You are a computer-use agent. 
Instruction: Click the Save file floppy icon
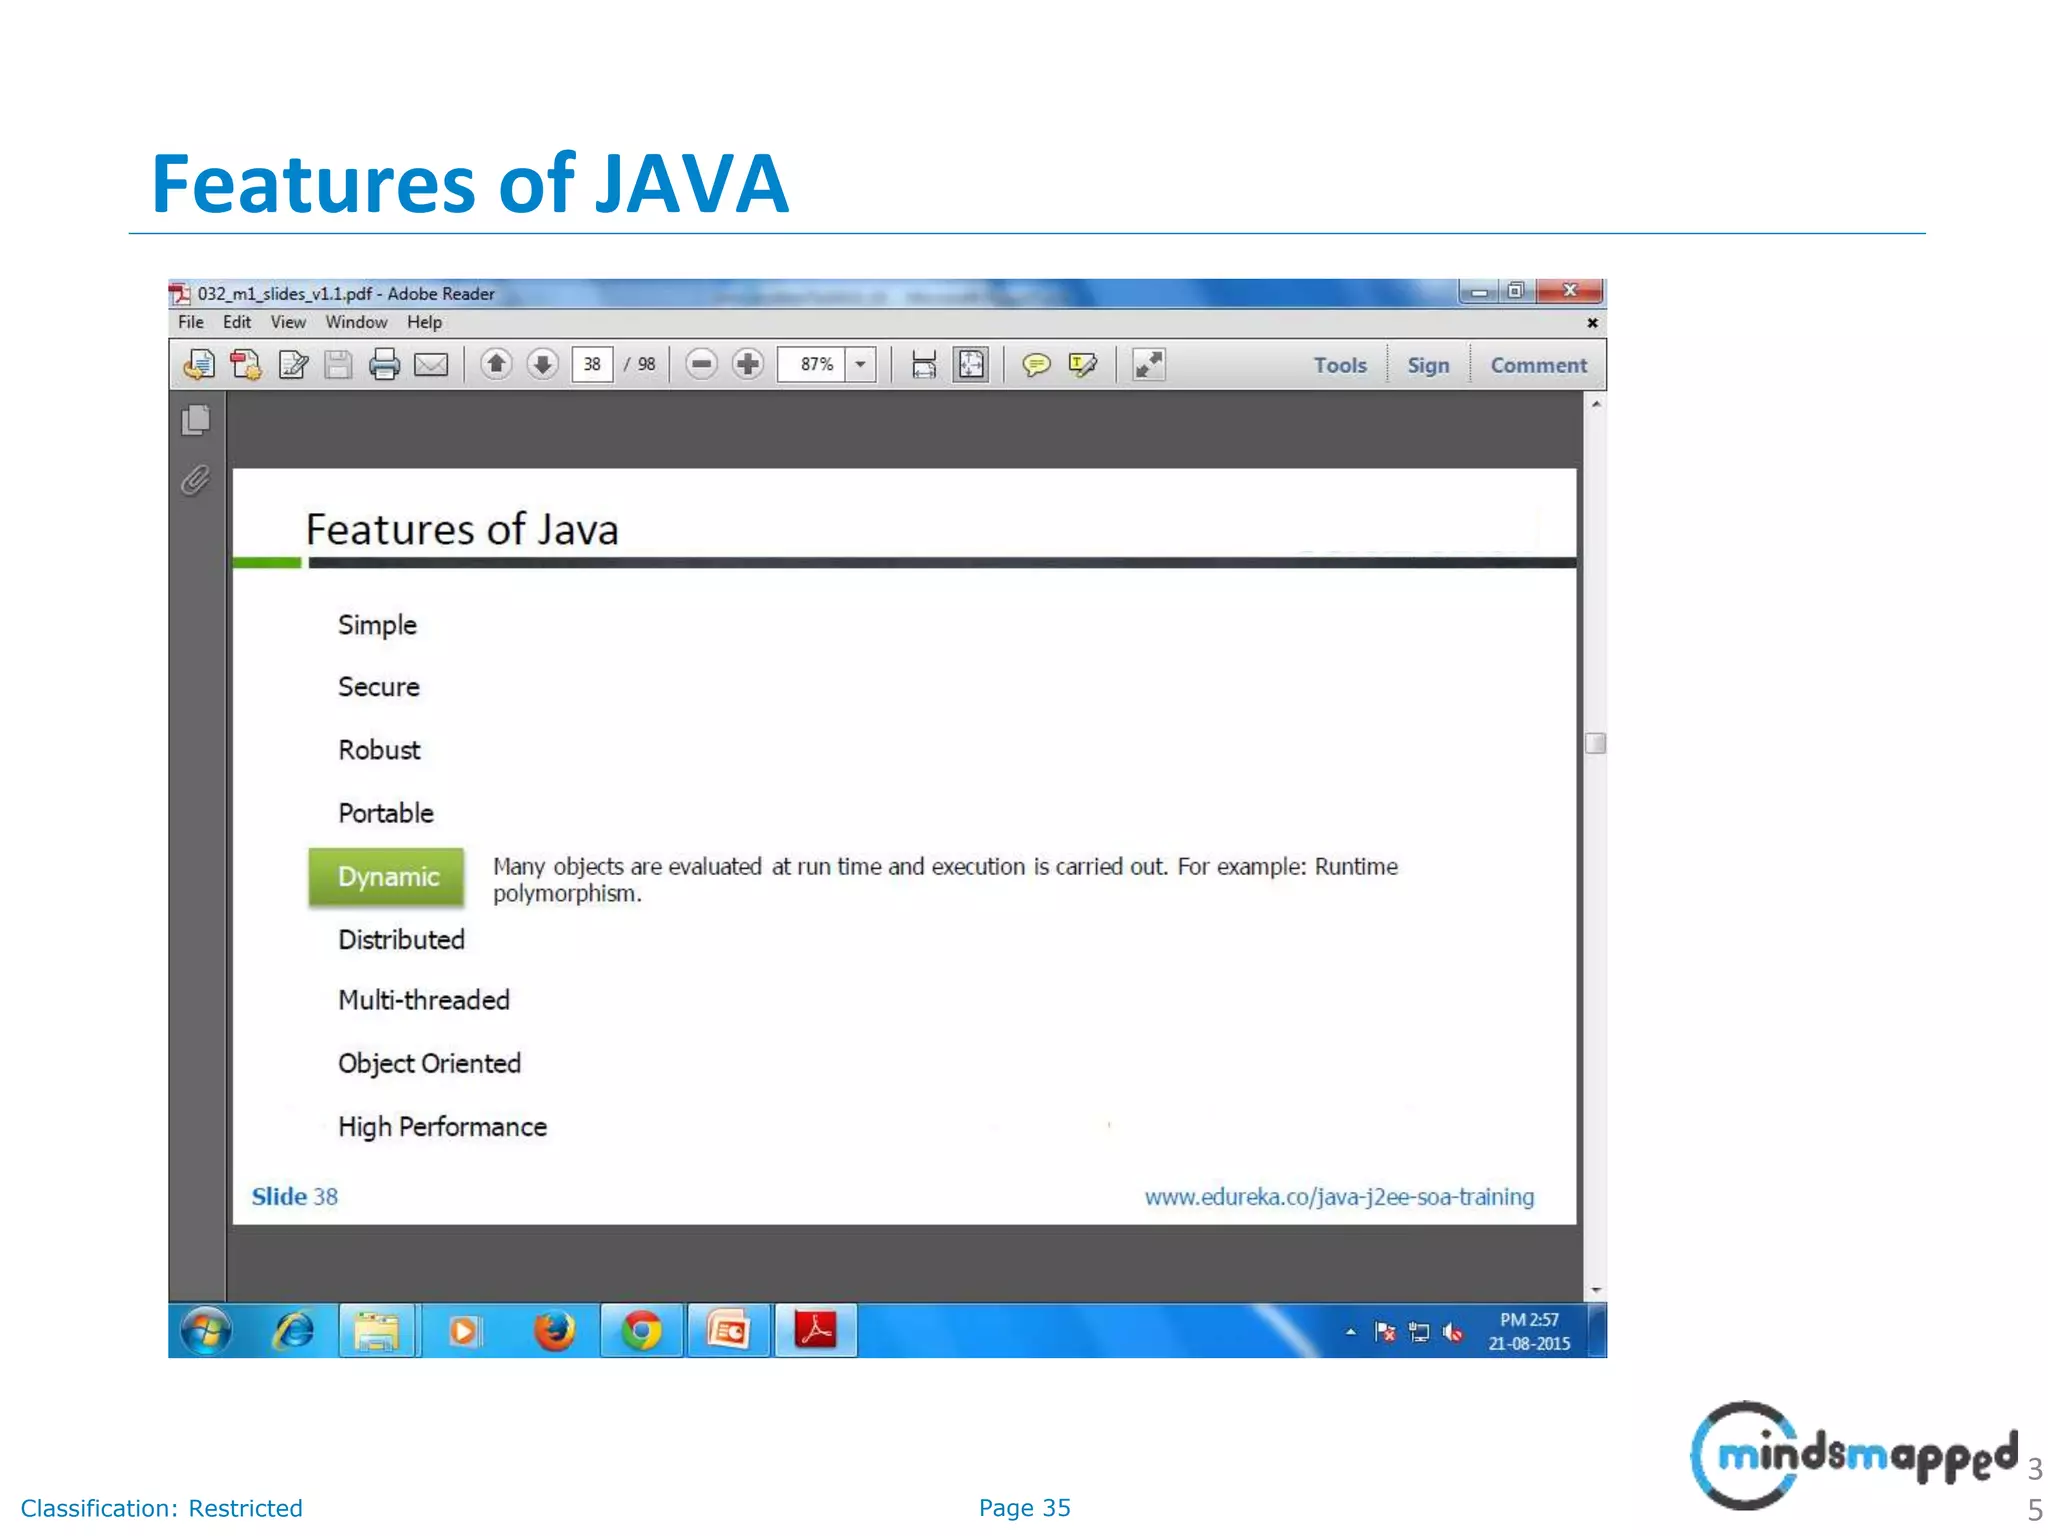(x=338, y=365)
